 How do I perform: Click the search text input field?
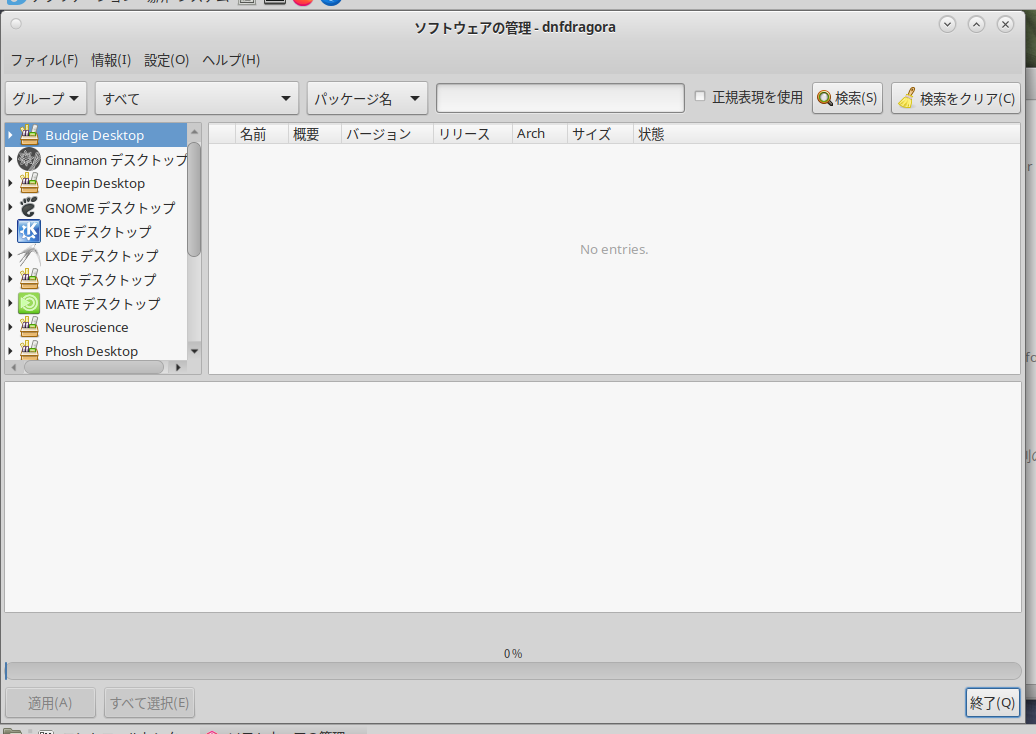(x=560, y=98)
